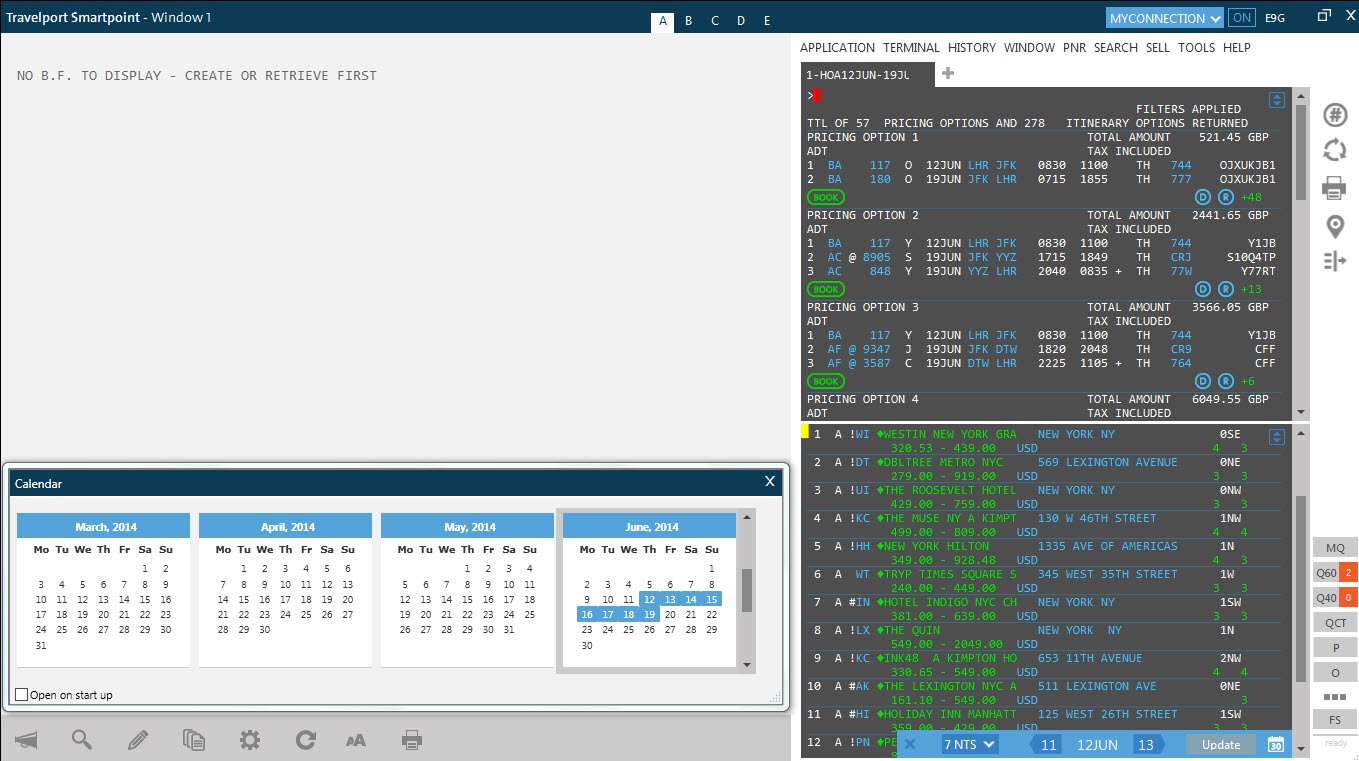The height and width of the screenshot is (761, 1359).
Task: Click BOOK button for Pricing Option 3
Action: coord(825,381)
